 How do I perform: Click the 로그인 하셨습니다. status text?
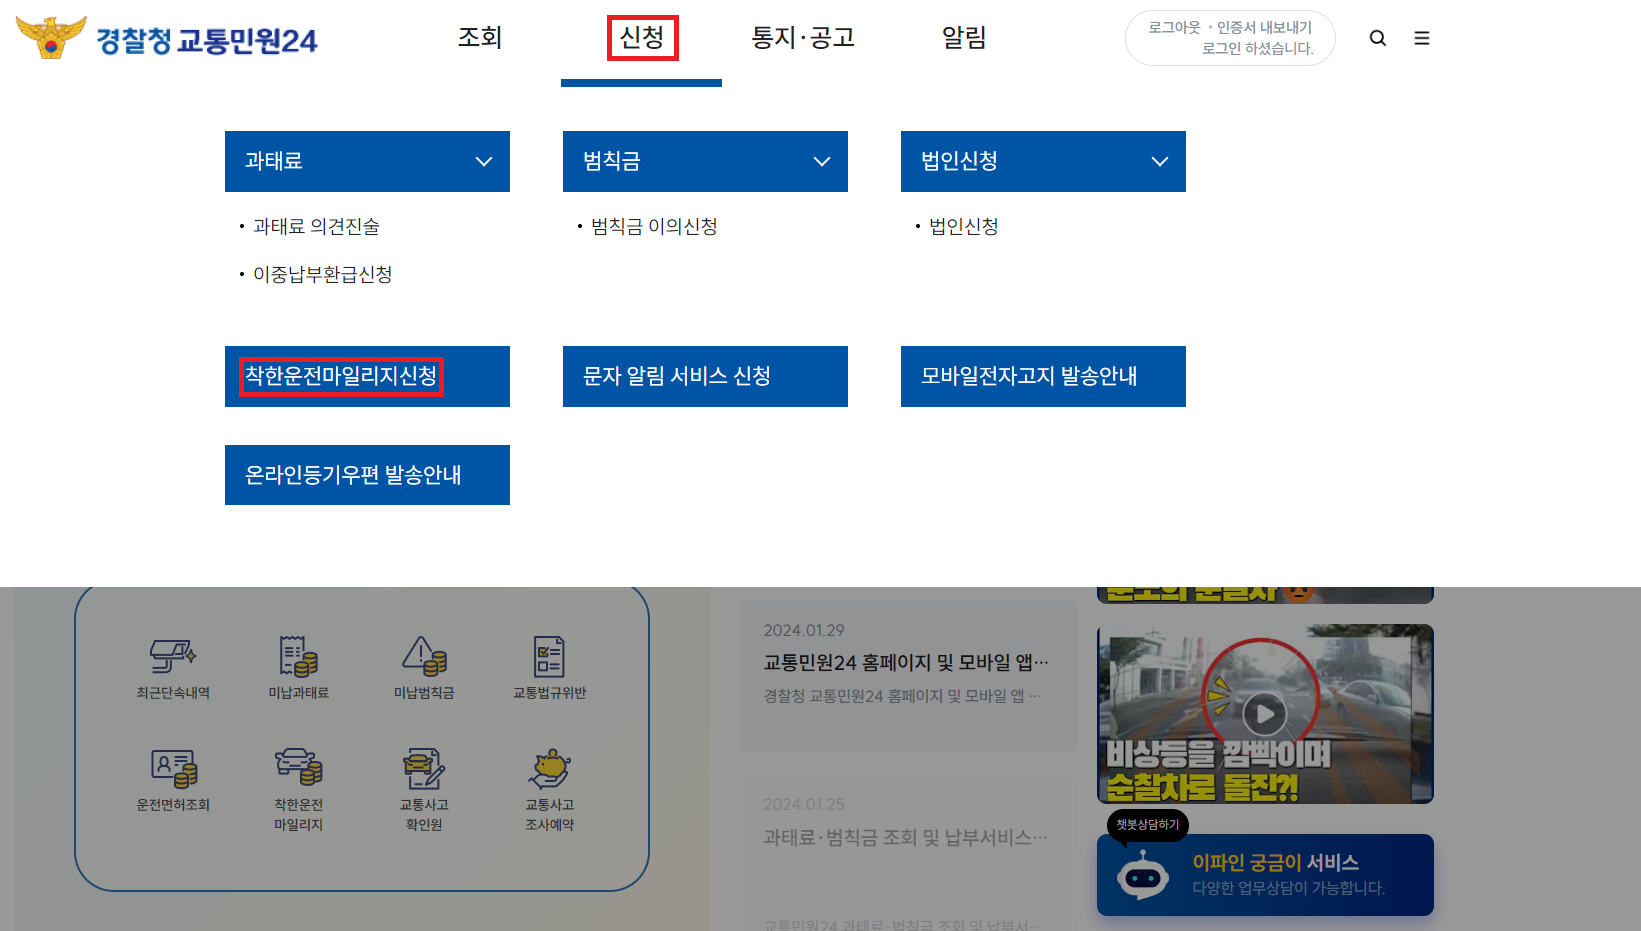click(x=1258, y=49)
